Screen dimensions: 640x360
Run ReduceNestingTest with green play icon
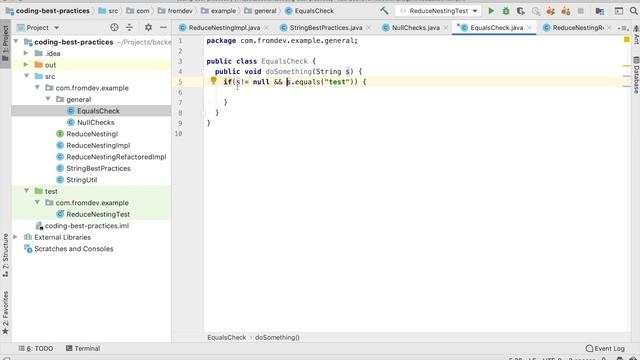pos(491,11)
